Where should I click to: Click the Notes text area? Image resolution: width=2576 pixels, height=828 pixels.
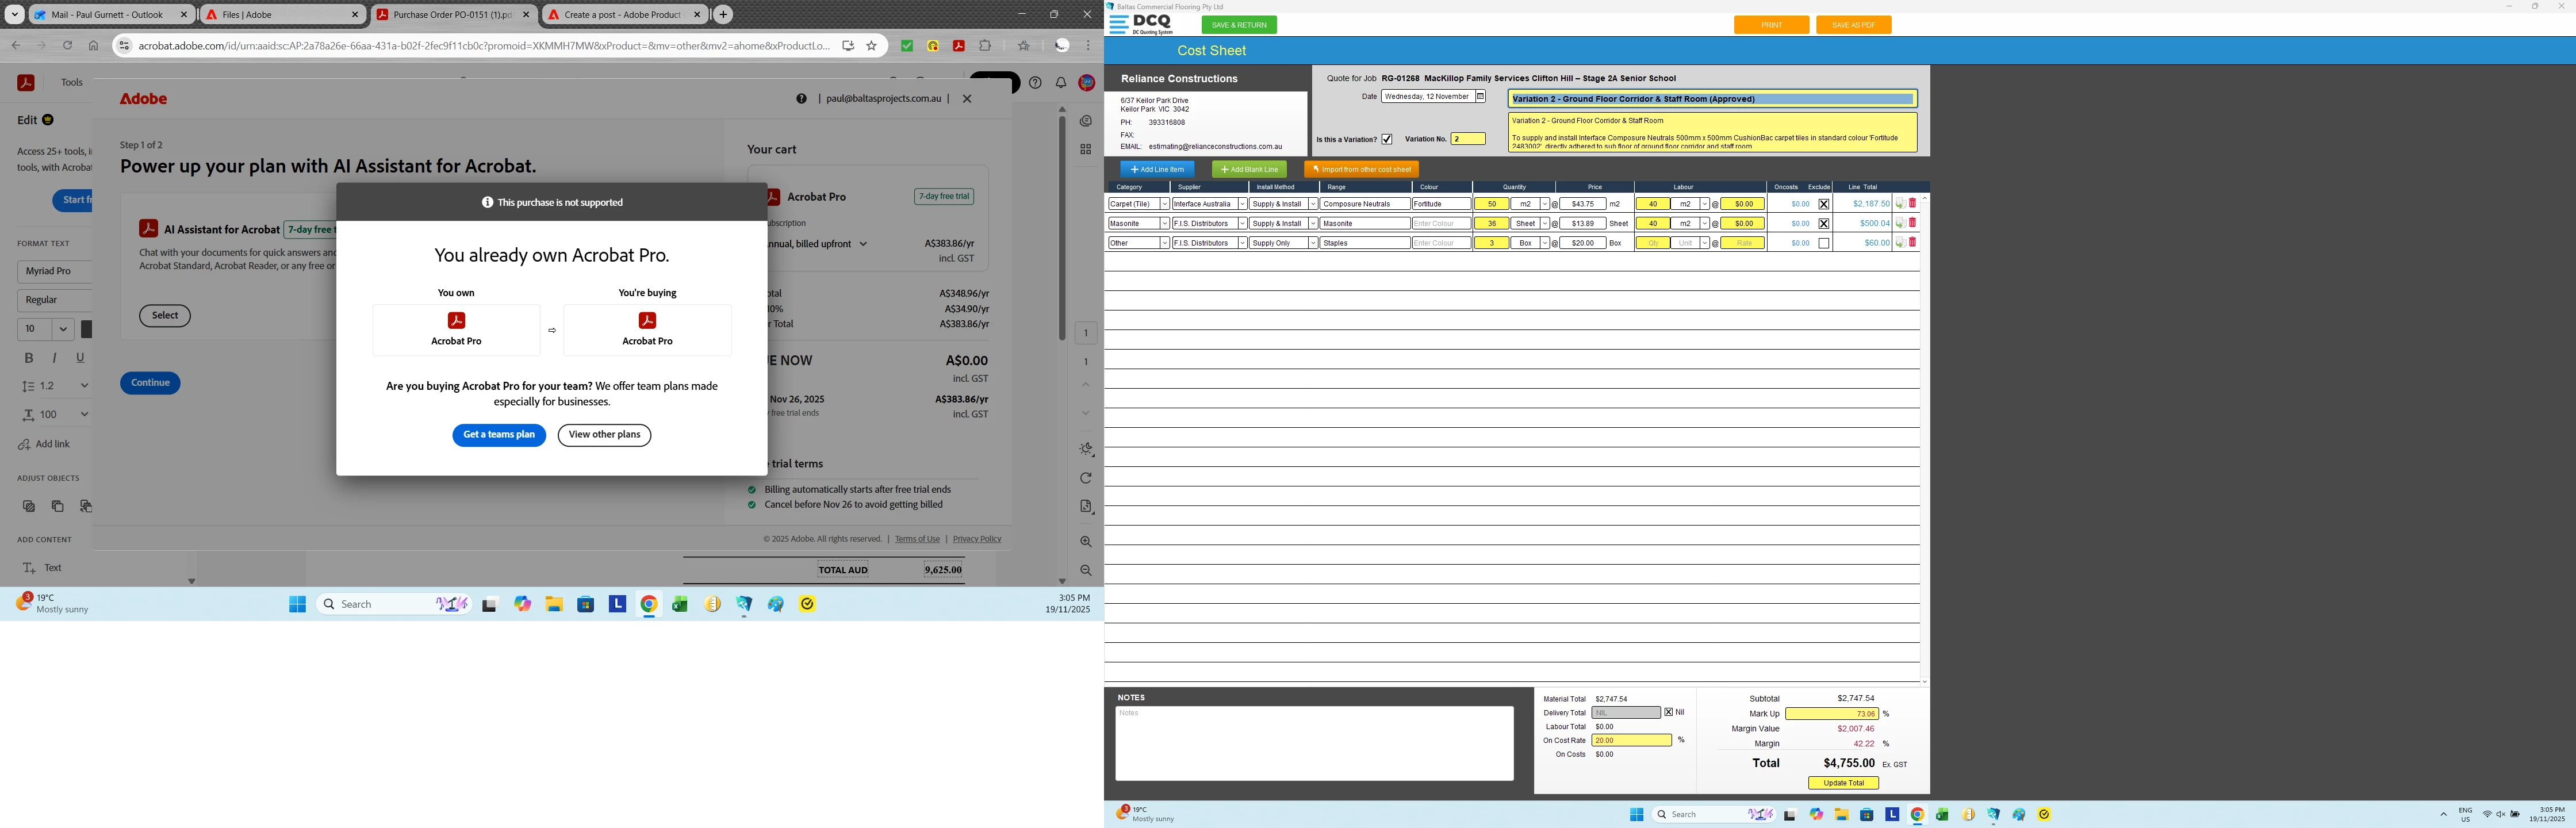tap(1314, 743)
